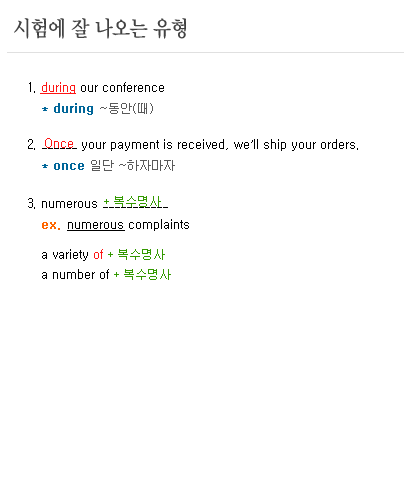Click the word numerous in item 3

[69, 204]
